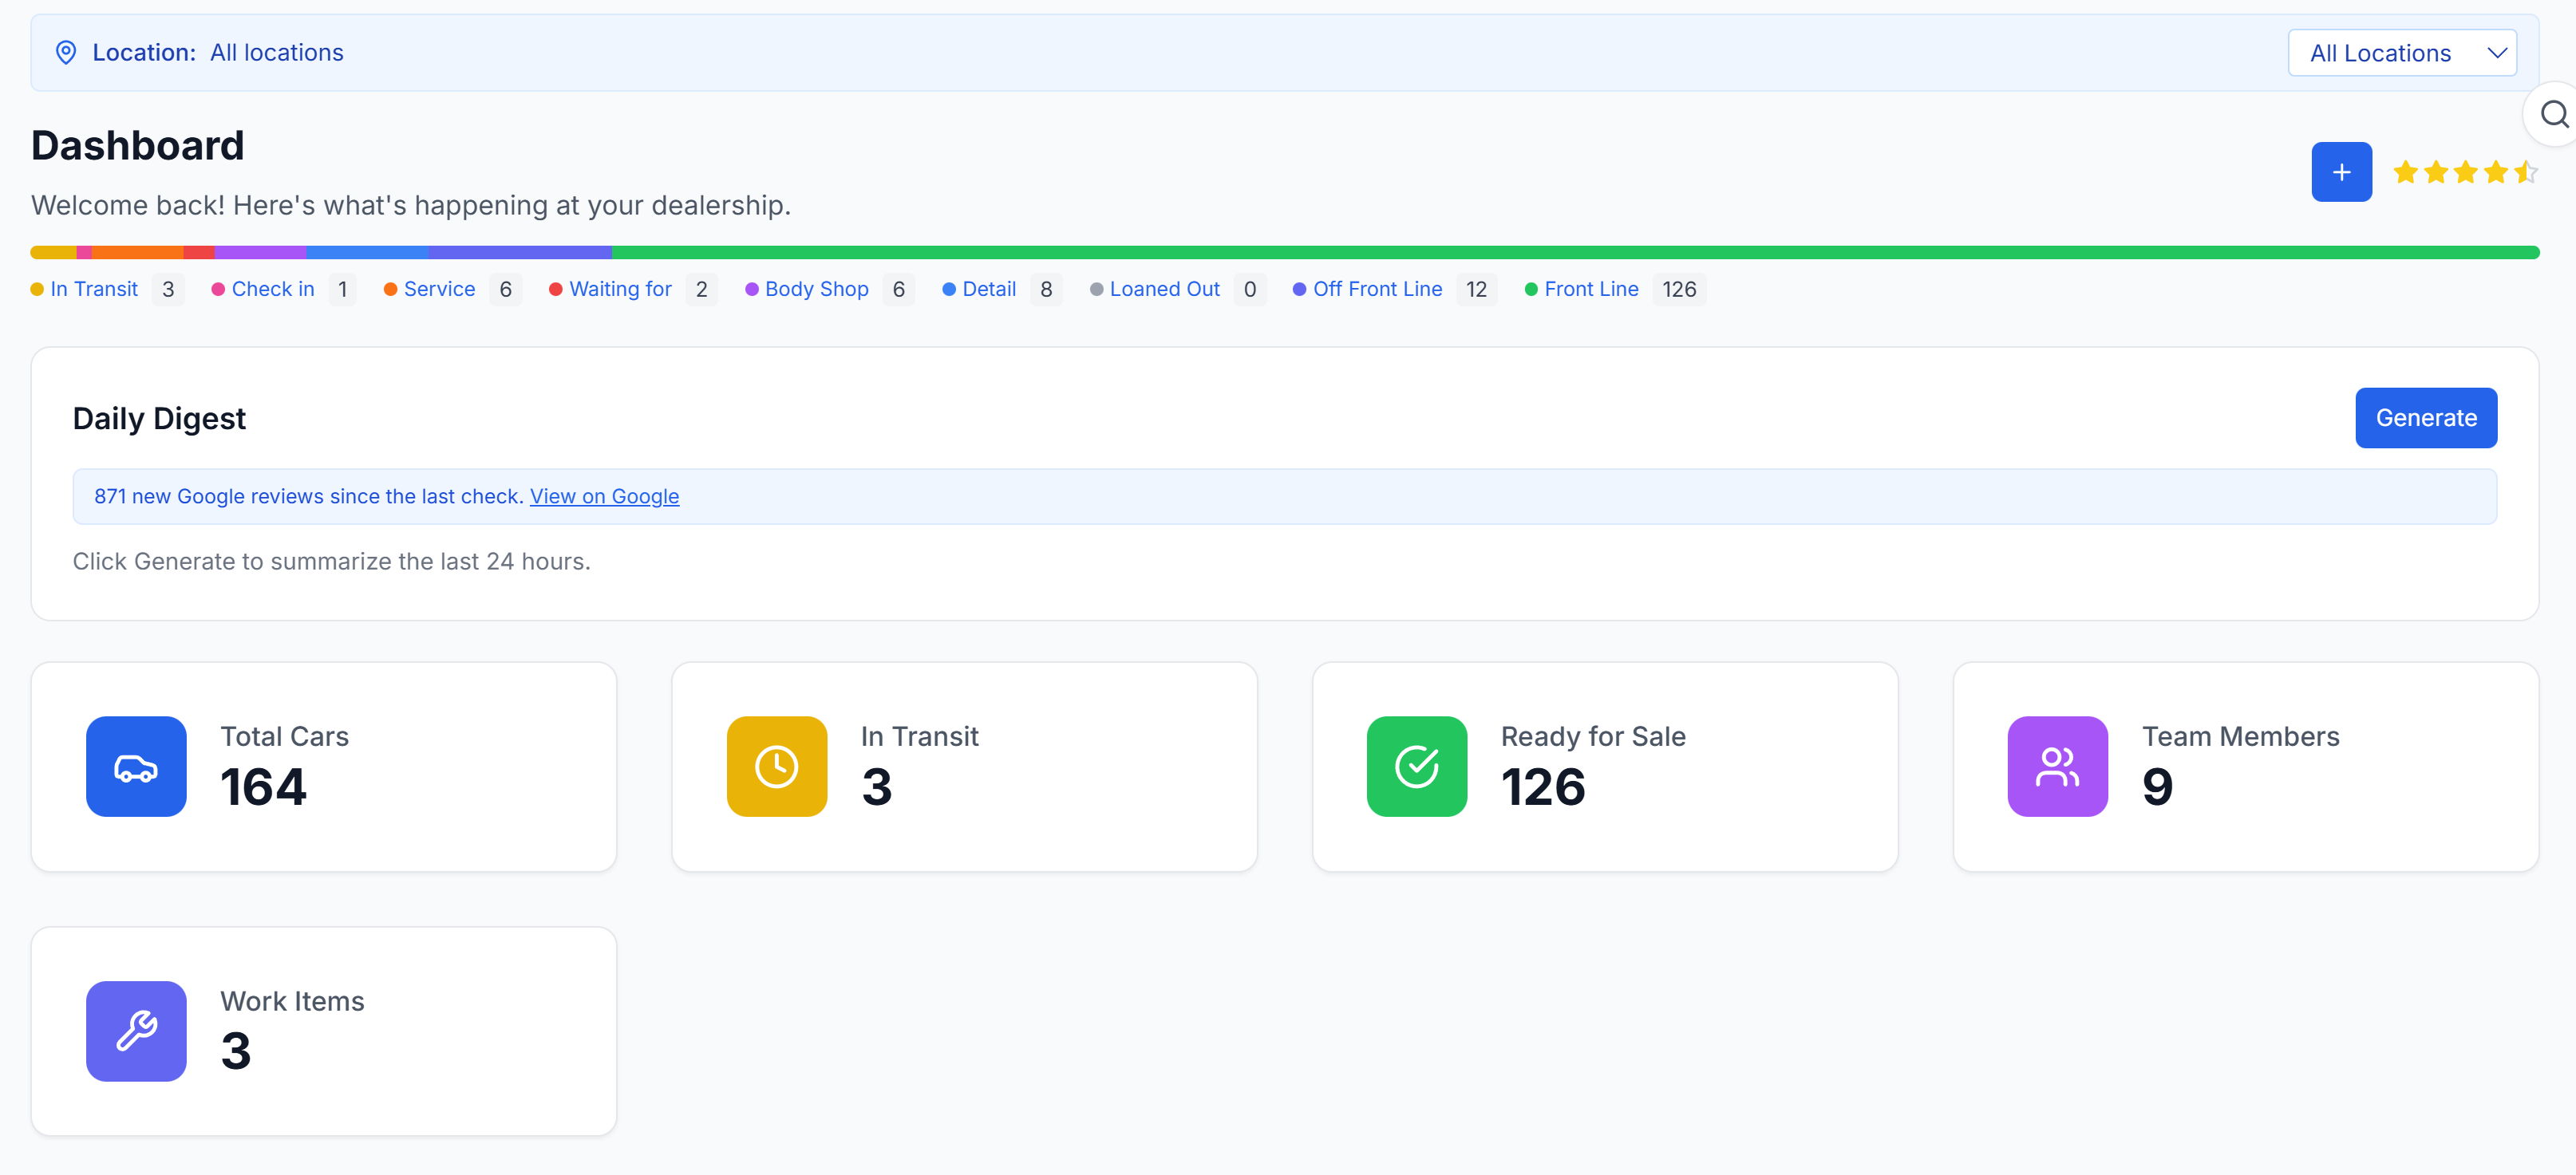Click the Team Members people icon
This screenshot has width=2576, height=1175.
click(x=2058, y=767)
